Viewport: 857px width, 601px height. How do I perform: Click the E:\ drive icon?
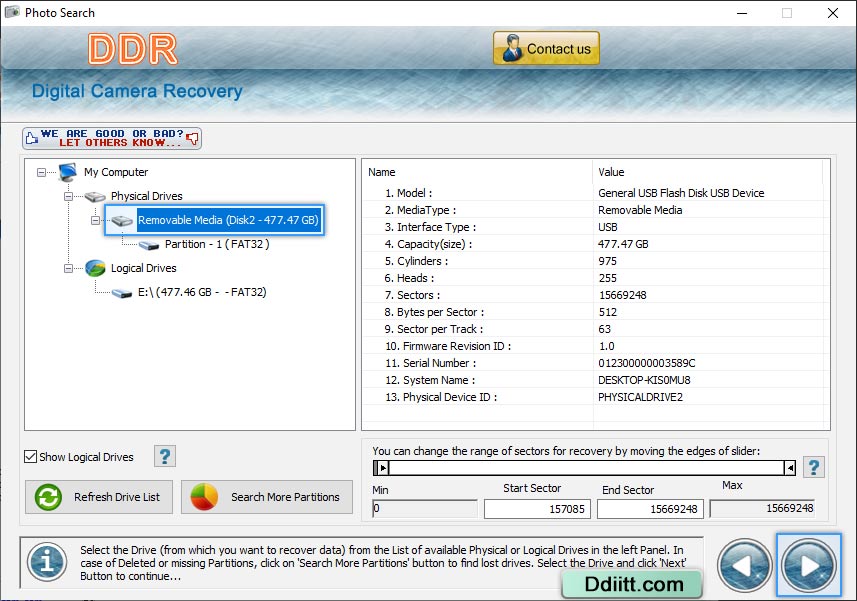click(x=122, y=293)
